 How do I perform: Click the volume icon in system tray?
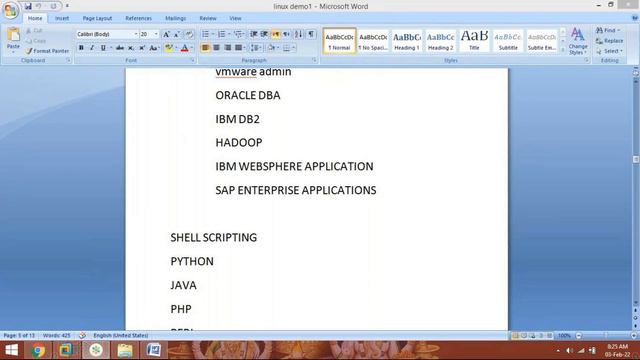point(569,350)
